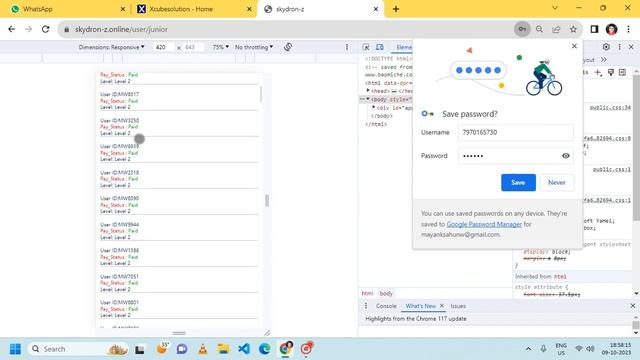Click the viewport height field 643

coord(192,47)
